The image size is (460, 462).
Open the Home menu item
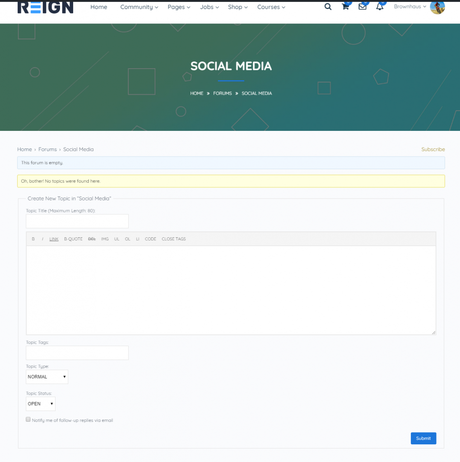99,7
